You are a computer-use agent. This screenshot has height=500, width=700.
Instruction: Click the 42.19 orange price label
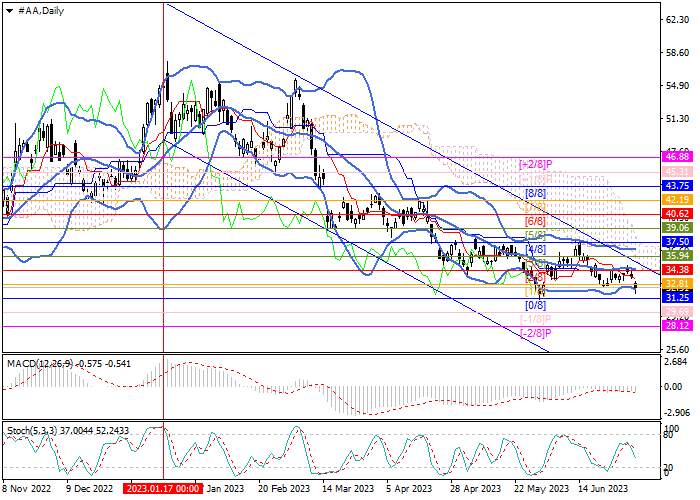pos(678,200)
